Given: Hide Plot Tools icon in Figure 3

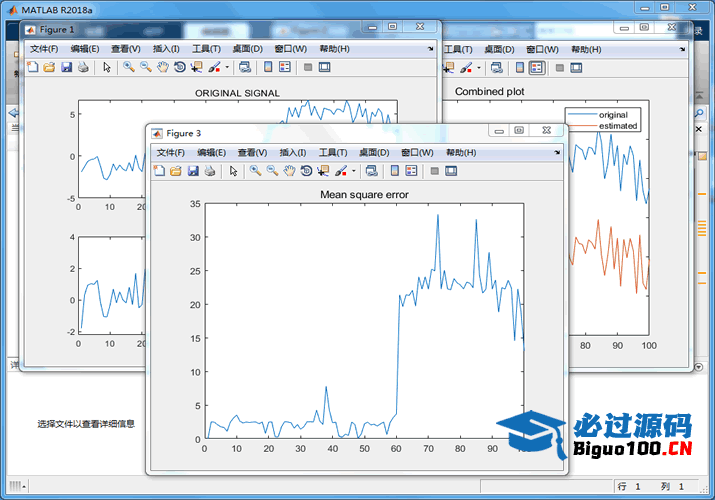Looking at the screenshot, I should click(x=435, y=171).
